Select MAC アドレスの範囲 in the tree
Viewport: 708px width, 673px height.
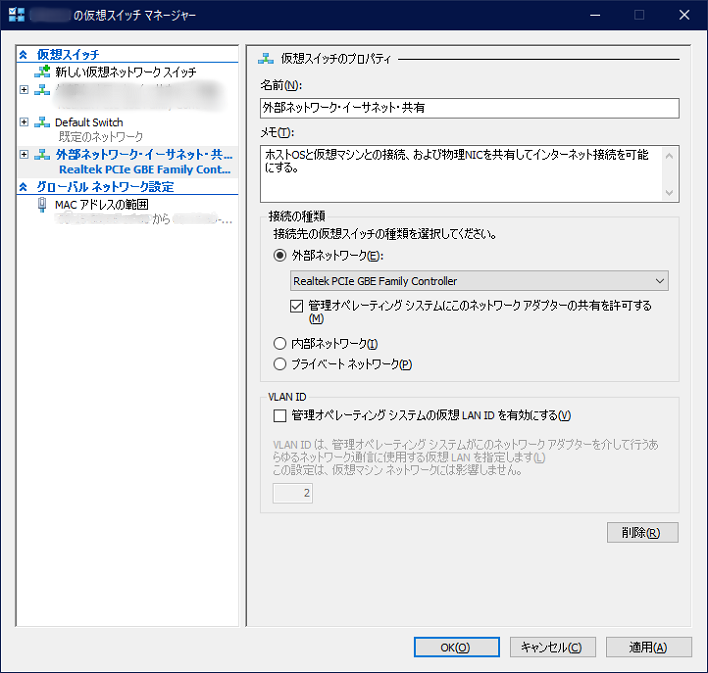tap(102, 205)
